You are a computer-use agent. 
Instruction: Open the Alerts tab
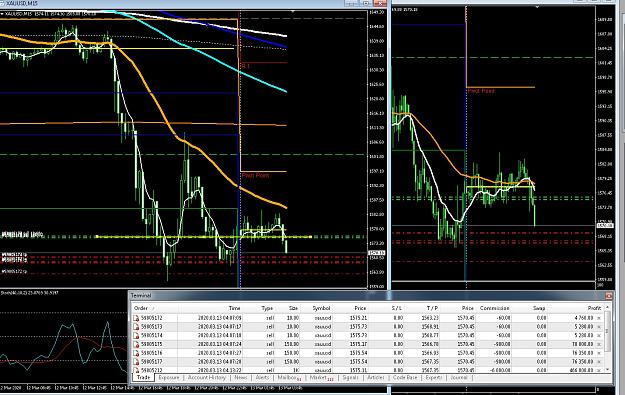click(x=262, y=377)
